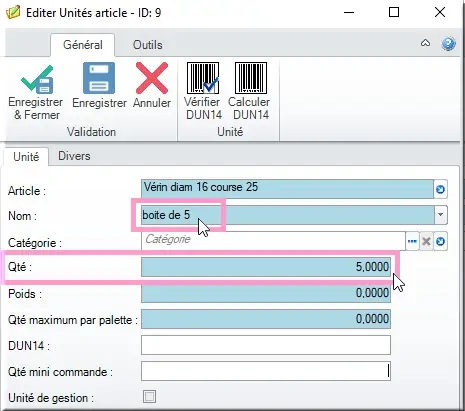
Task: Open the Divers tab
Action: pyautogui.click(x=74, y=156)
